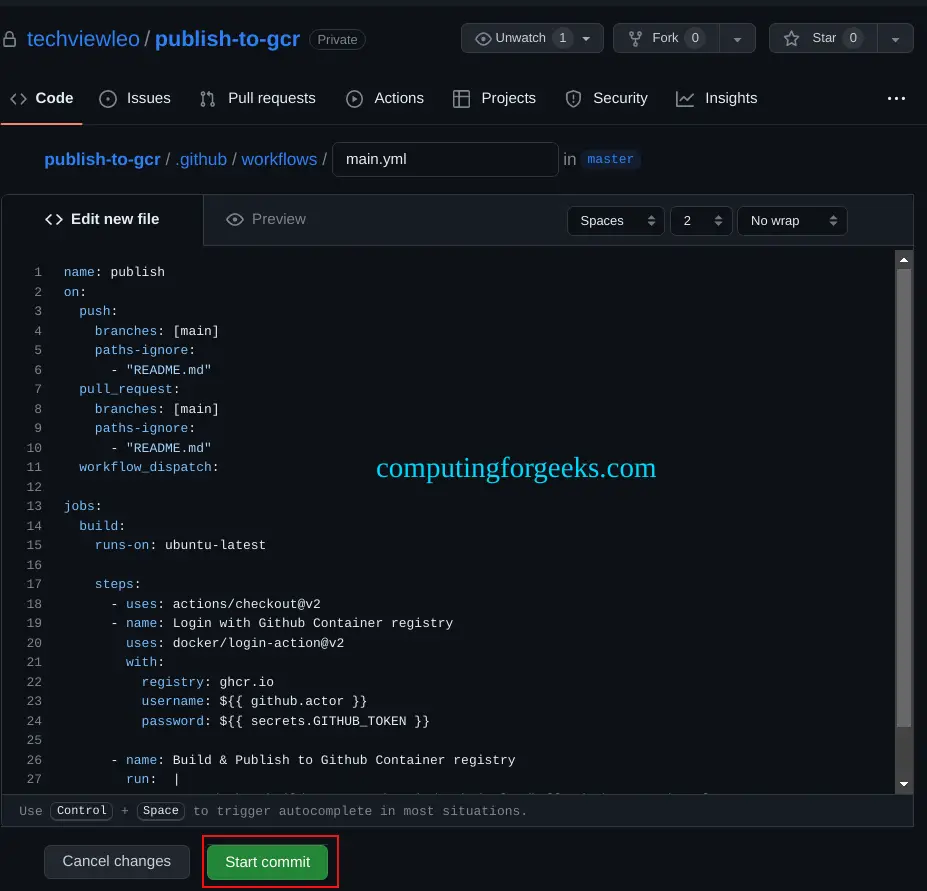Click the editor scrollbar down arrow

(x=903, y=783)
